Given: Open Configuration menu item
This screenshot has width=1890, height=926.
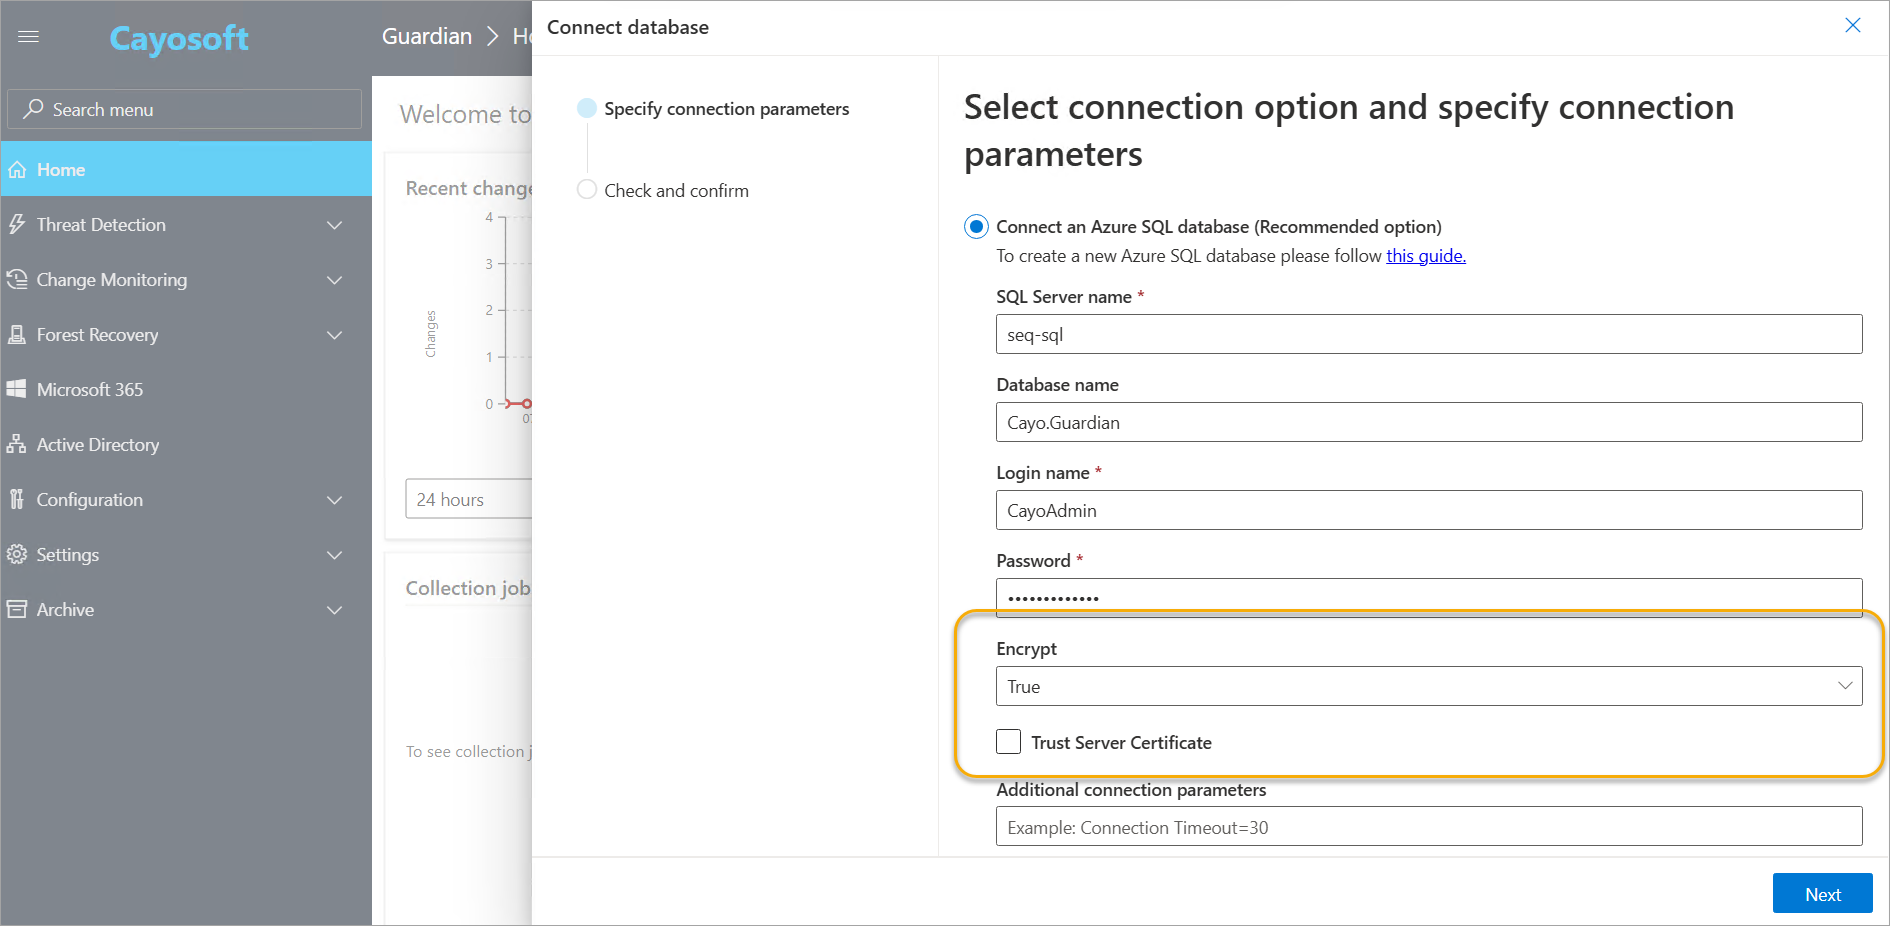Looking at the screenshot, I should [x=186, y=500].
